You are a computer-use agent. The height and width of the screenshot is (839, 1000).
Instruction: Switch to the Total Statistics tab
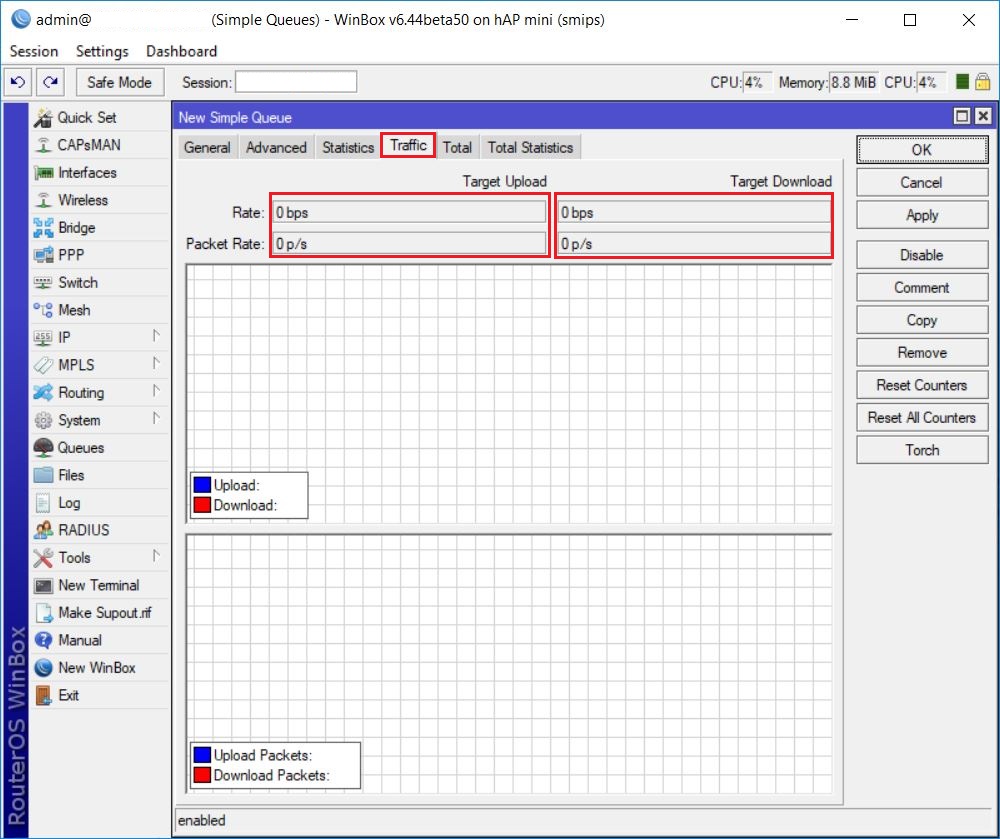530,147
